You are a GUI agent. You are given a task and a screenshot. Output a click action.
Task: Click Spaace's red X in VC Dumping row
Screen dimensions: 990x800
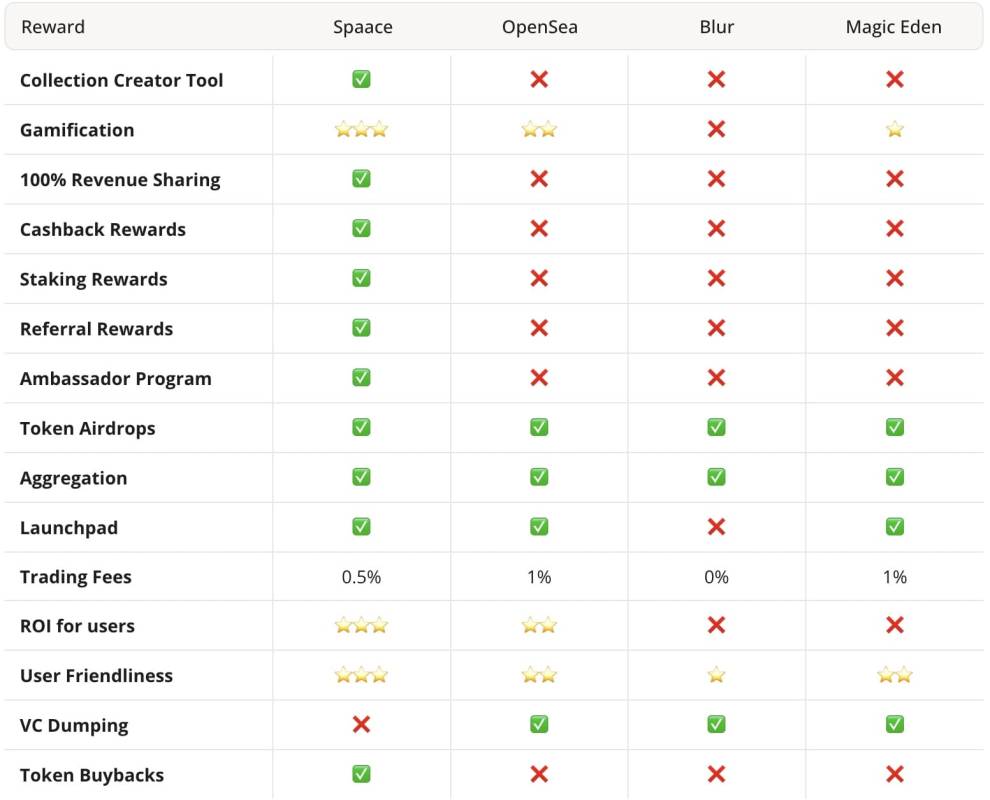pos(362,725)
